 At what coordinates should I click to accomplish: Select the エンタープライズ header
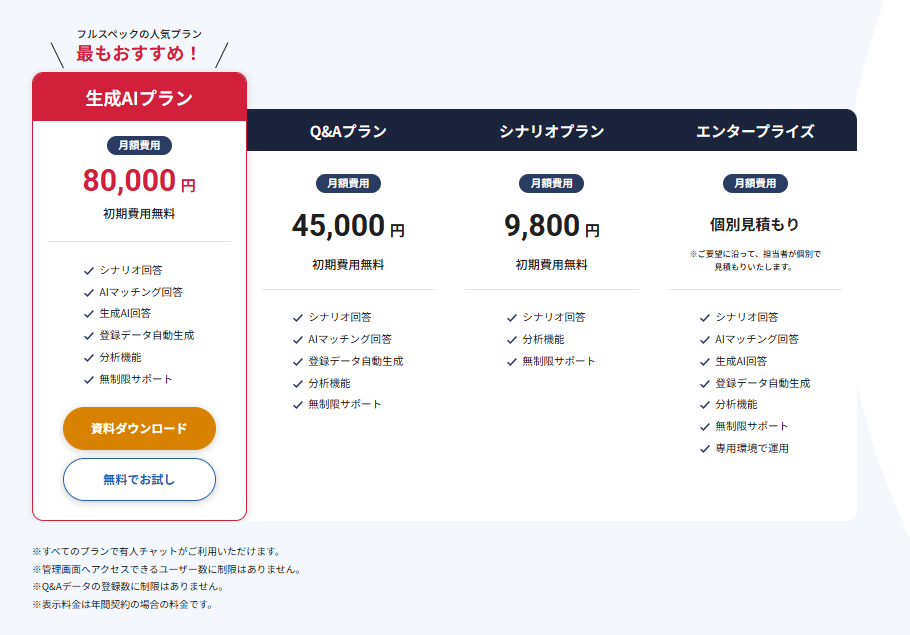click(x=755, y=131)
